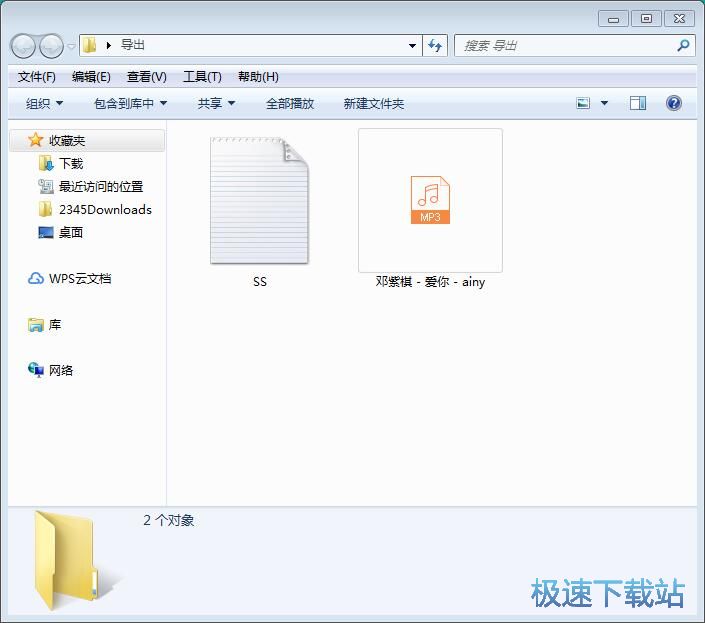Click the change view icon
The image size is (705, 623).
coord(583,103)
